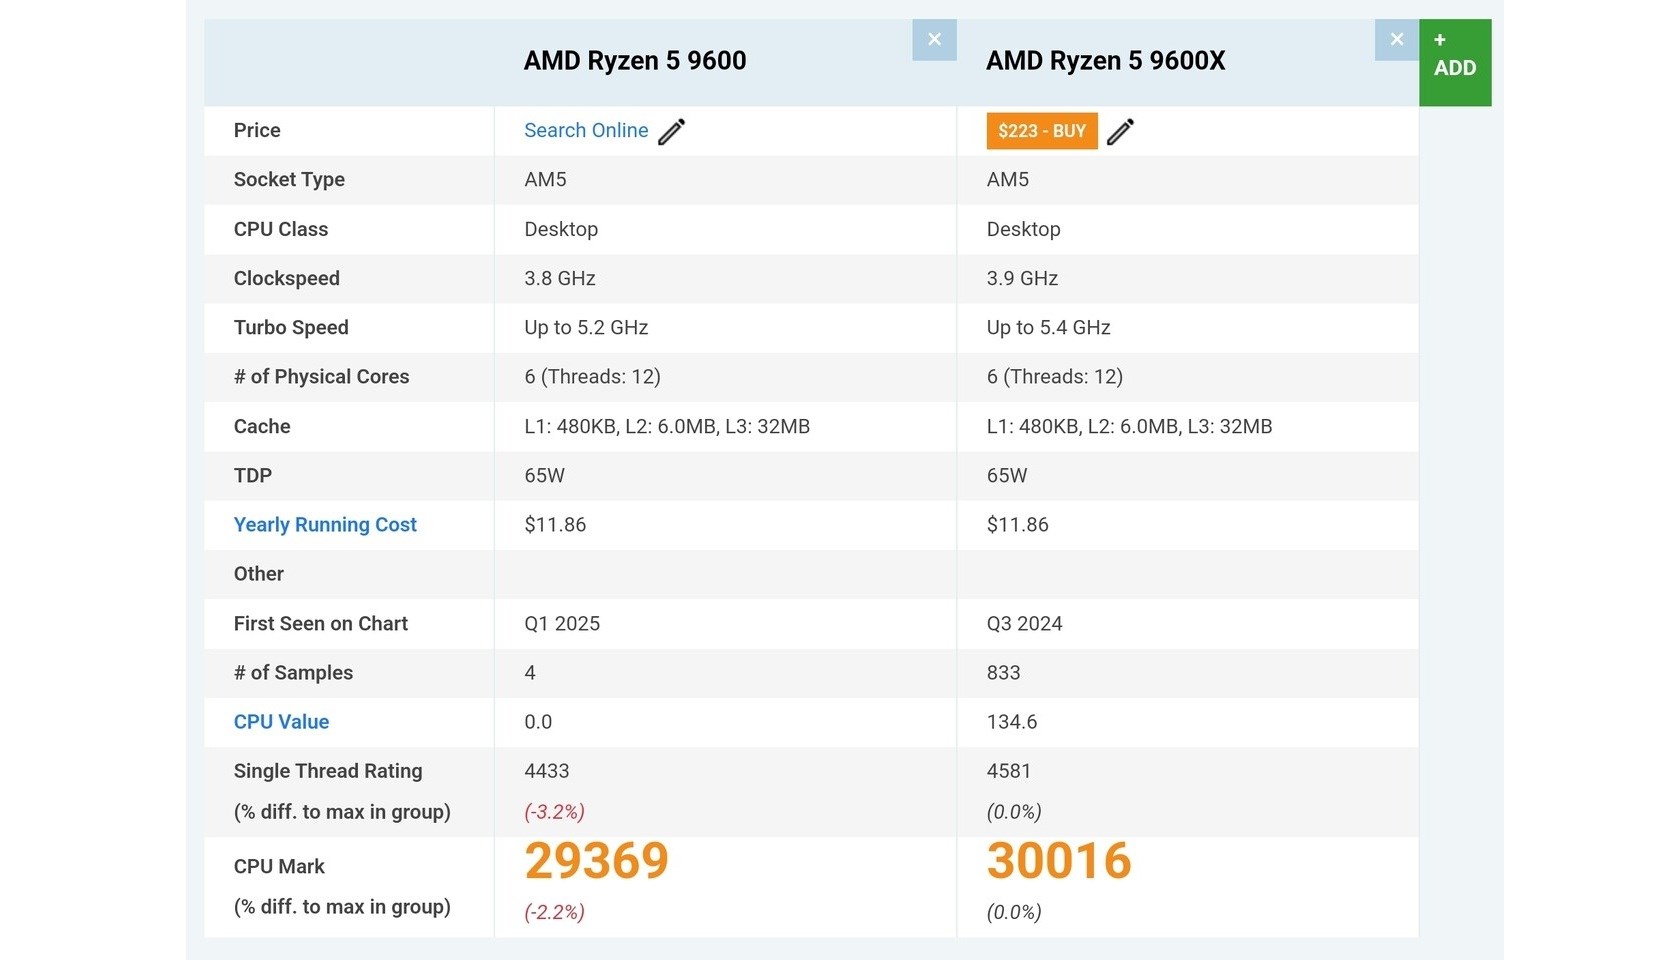The image size is (1666, 960).
Task: Click the (-3.2%) single thread difference
Action: point(554,812)
